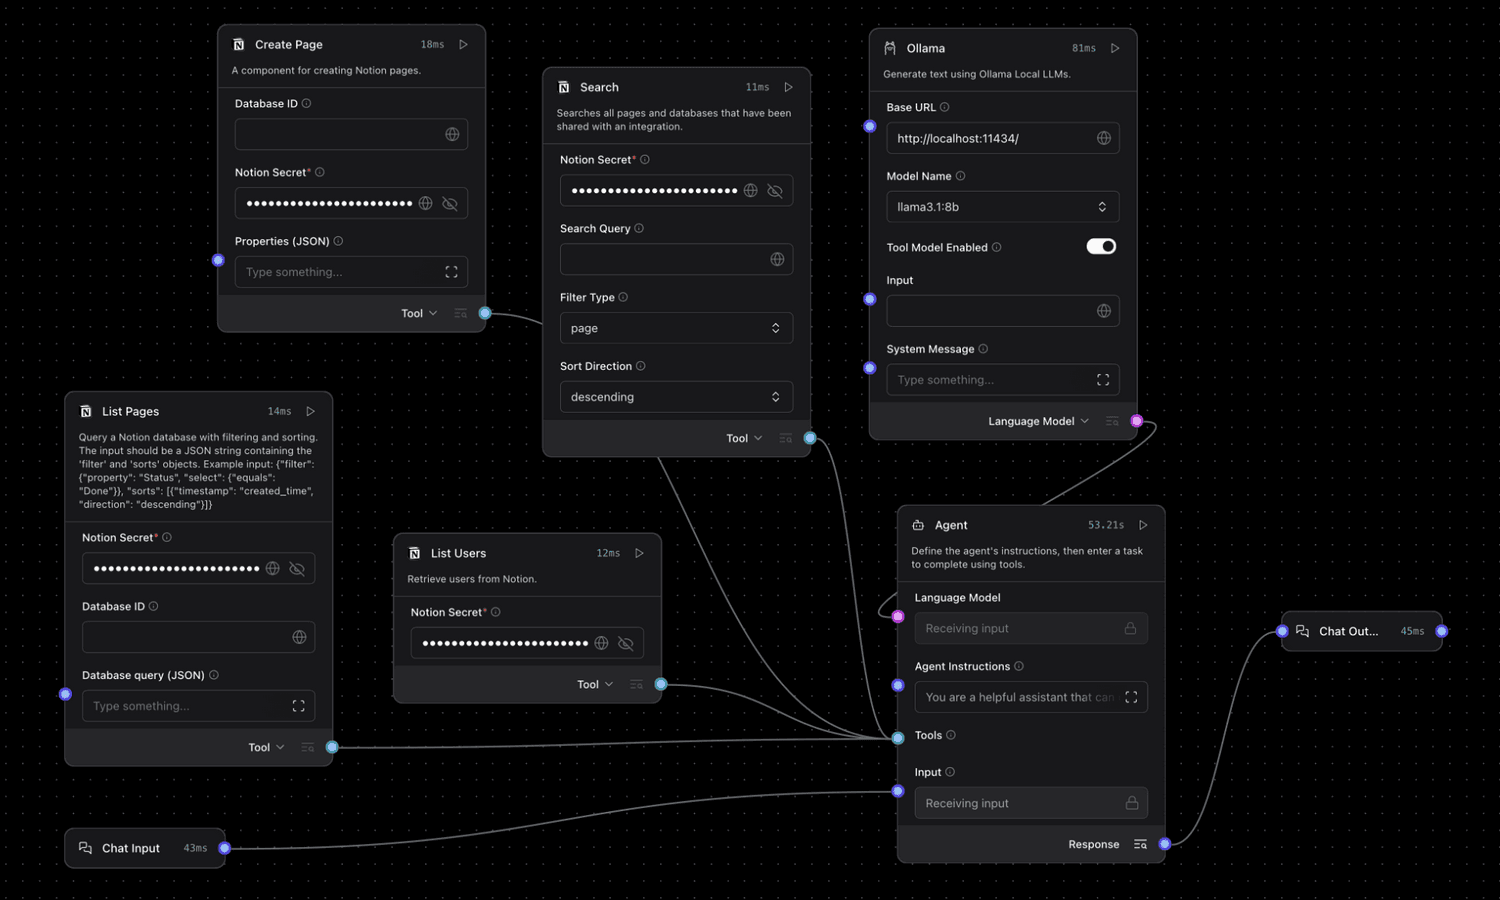The height and width of the screenshot is (900, 1500).
Task: Click the globe icon in List Users Notion Secret
Action: pos(601,643)
